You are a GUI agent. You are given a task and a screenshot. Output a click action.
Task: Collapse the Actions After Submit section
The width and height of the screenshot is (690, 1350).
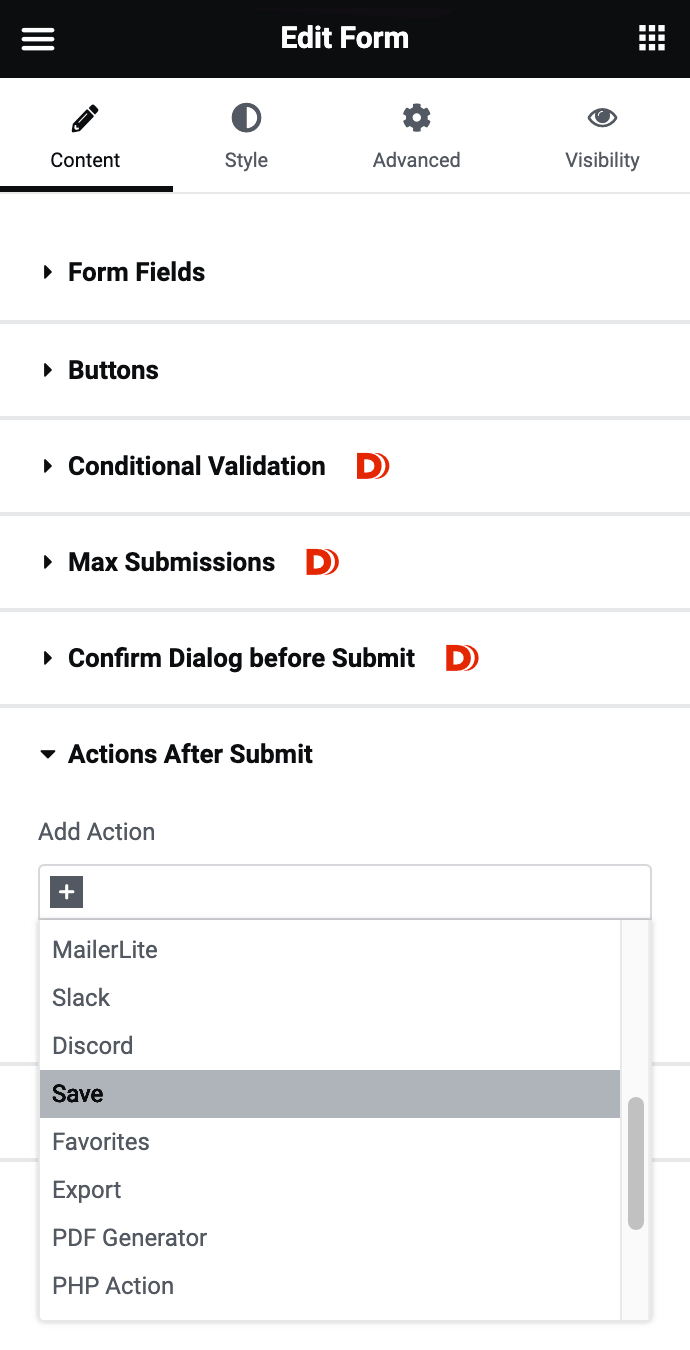pos(190,754)
